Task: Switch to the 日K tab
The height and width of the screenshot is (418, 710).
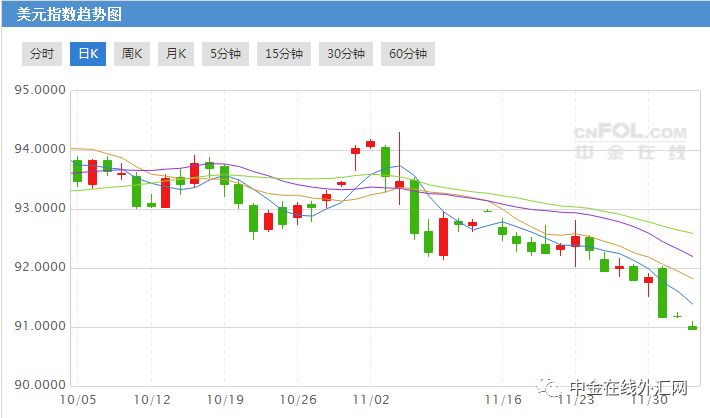Action: click(88, 54)
